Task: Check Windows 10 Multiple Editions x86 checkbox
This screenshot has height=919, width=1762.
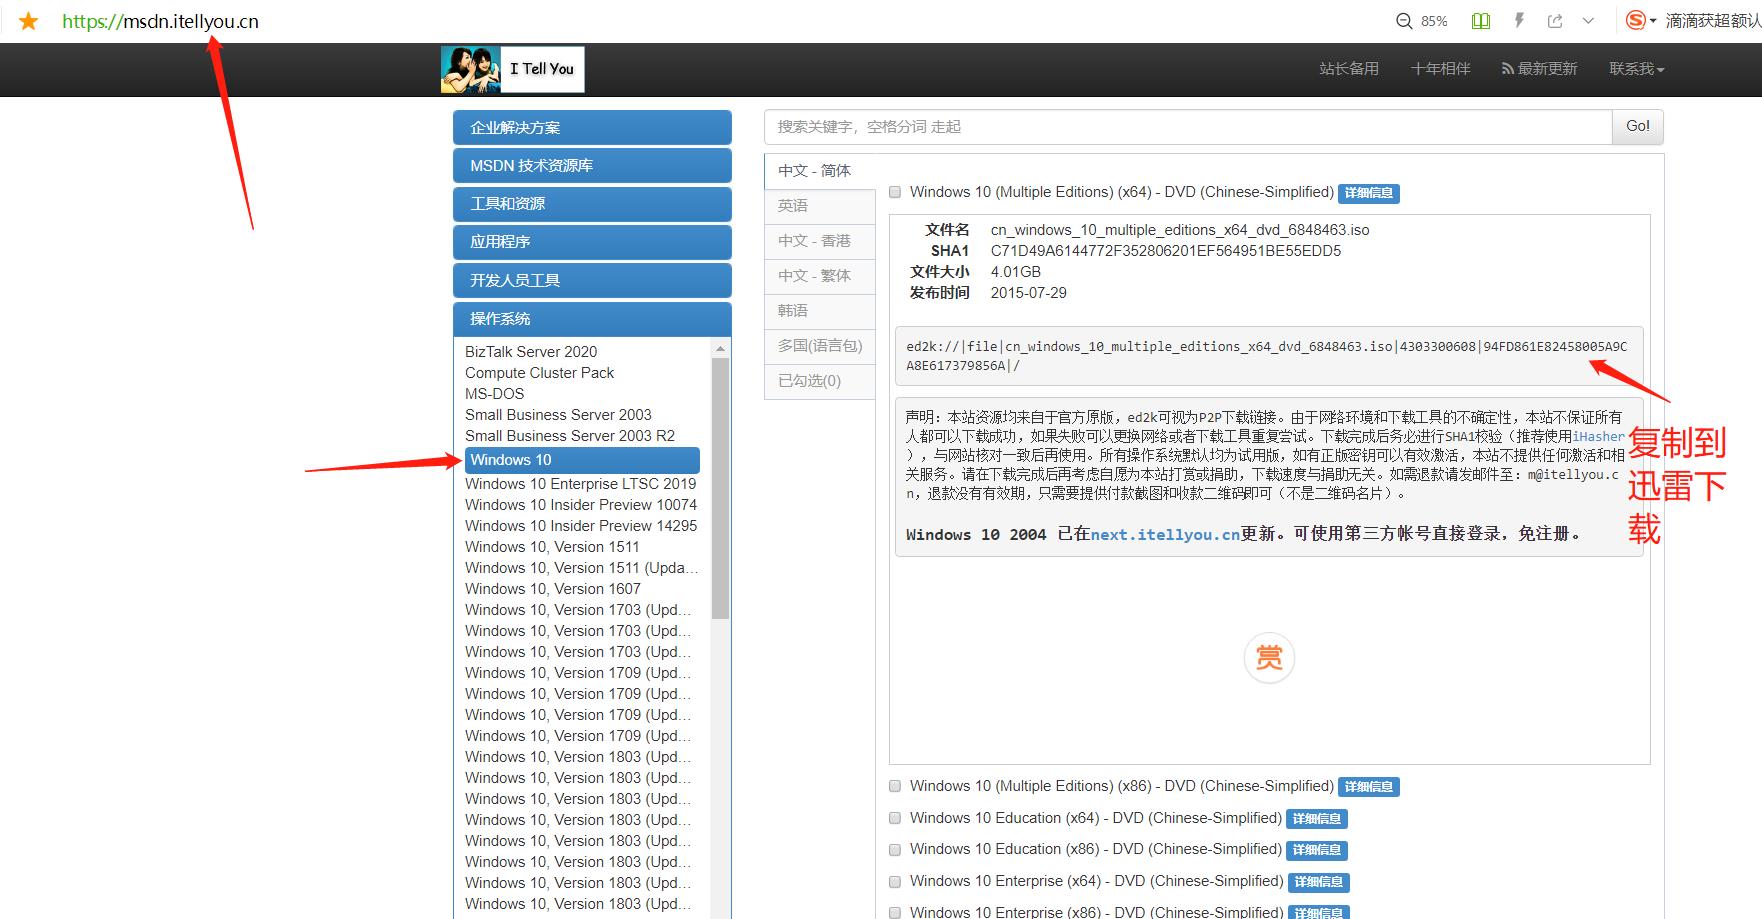Action: coord(895,786)
